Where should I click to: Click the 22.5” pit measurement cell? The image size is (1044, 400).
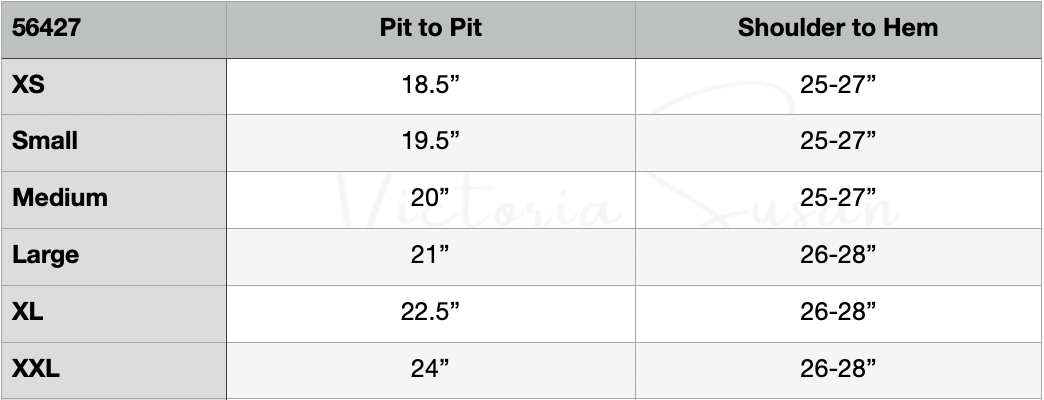pyautogui.click(x=430, y=312)
